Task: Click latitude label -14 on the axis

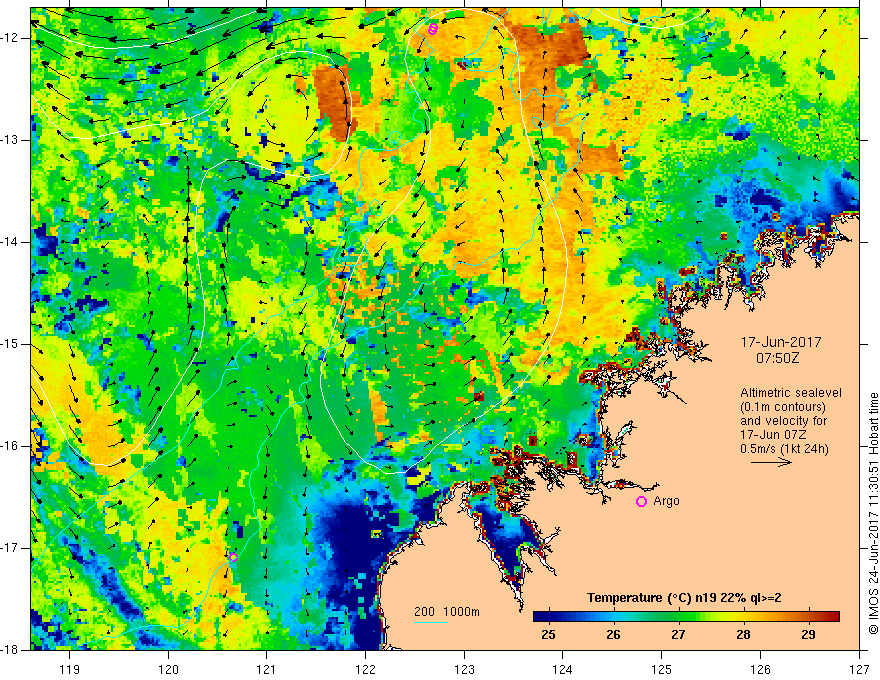Action: click(10, 242)
